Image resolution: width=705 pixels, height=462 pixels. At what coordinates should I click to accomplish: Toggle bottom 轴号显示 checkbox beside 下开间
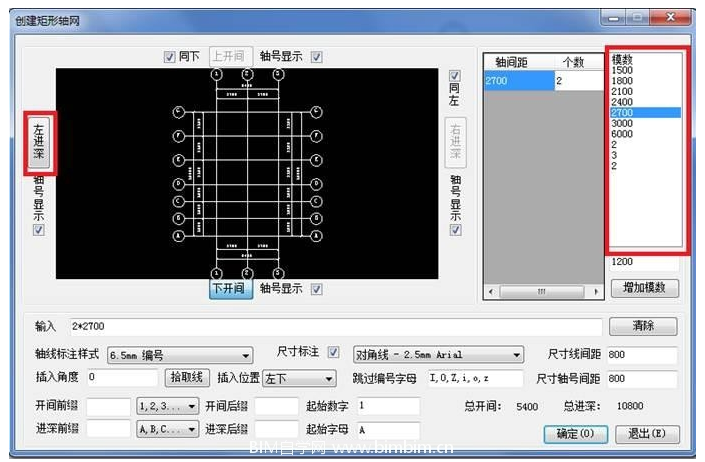(317, 289)
